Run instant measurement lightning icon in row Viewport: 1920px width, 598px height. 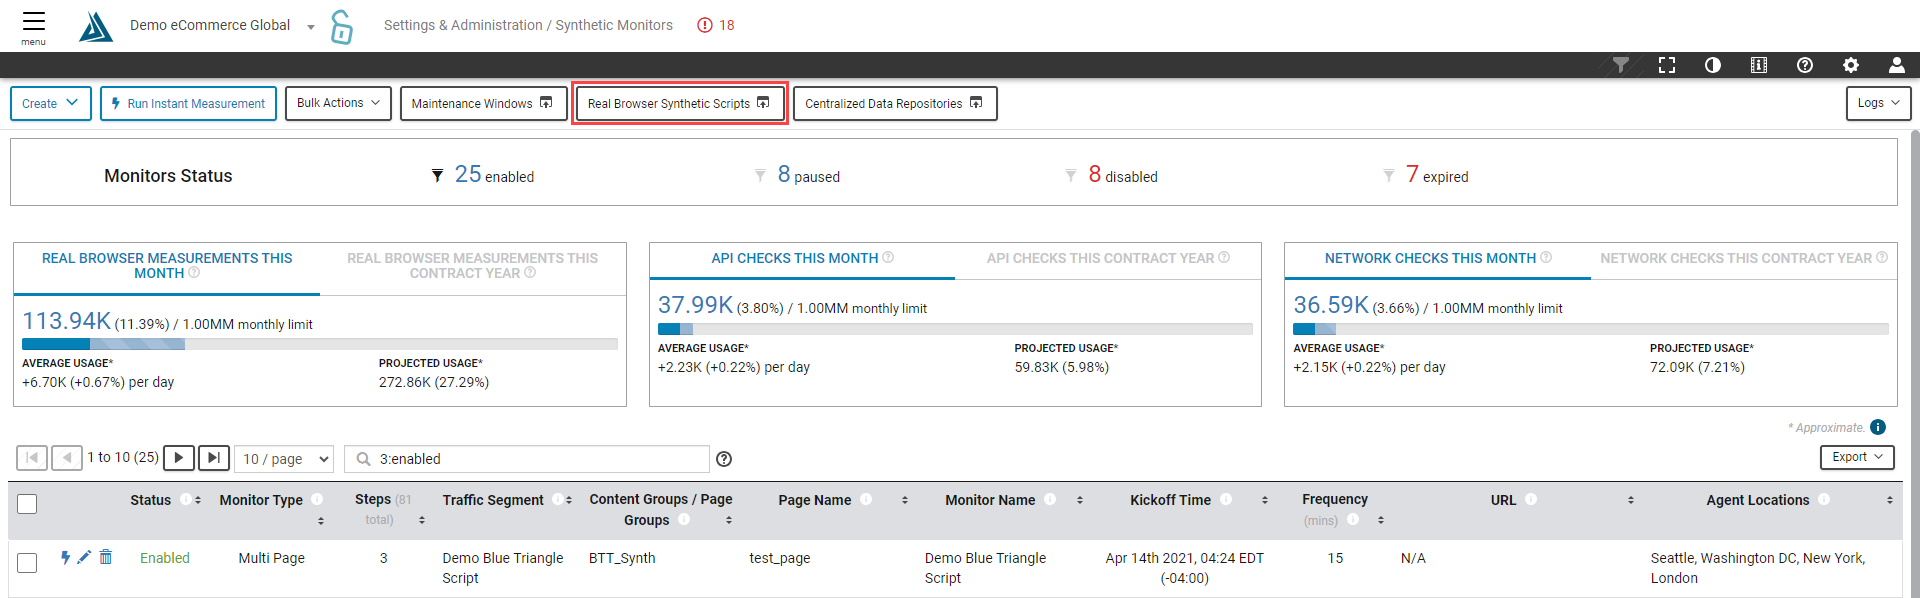pos(65,557)
